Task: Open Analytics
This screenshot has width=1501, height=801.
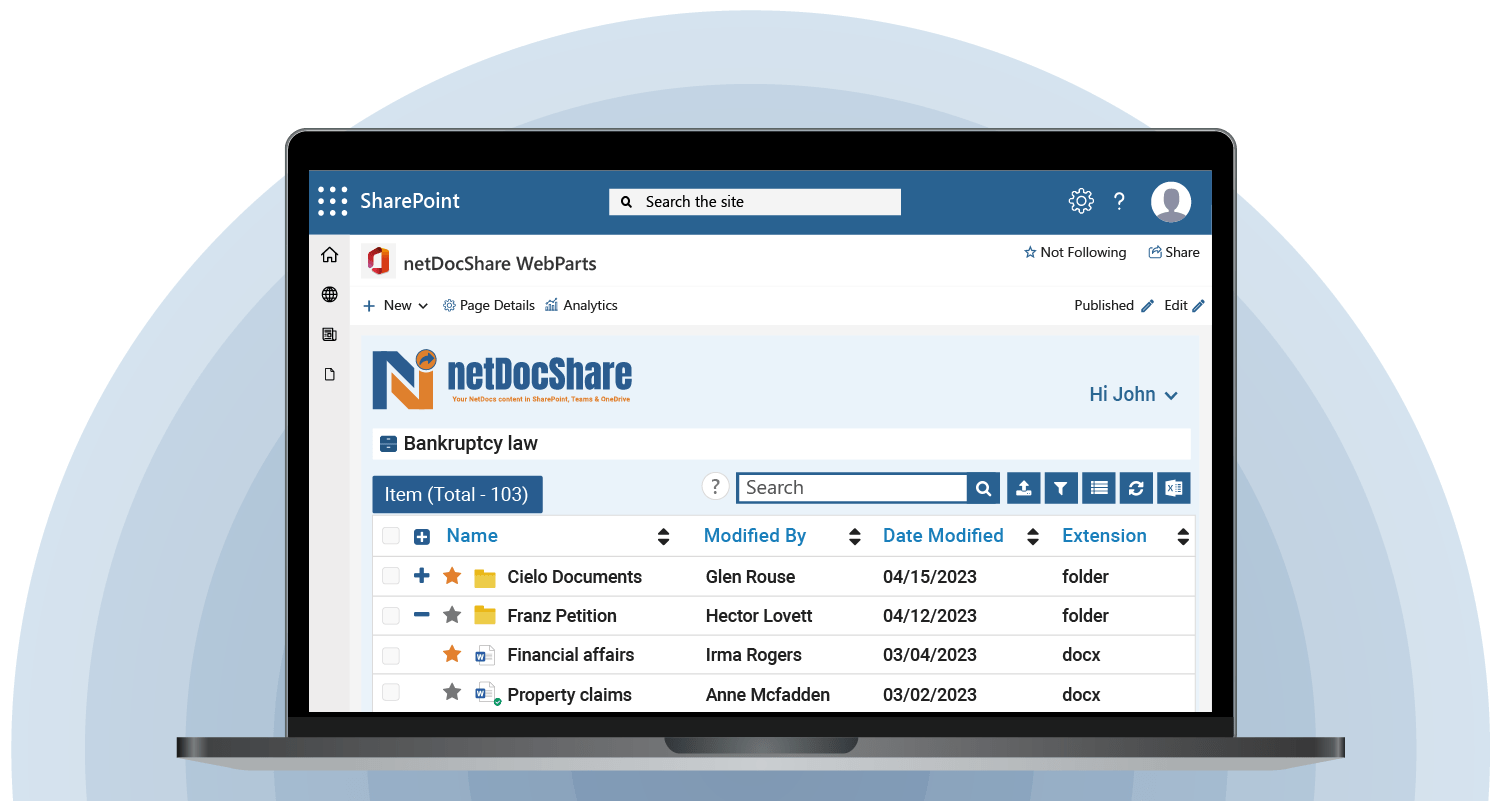Action: click(x=581, y=305)
